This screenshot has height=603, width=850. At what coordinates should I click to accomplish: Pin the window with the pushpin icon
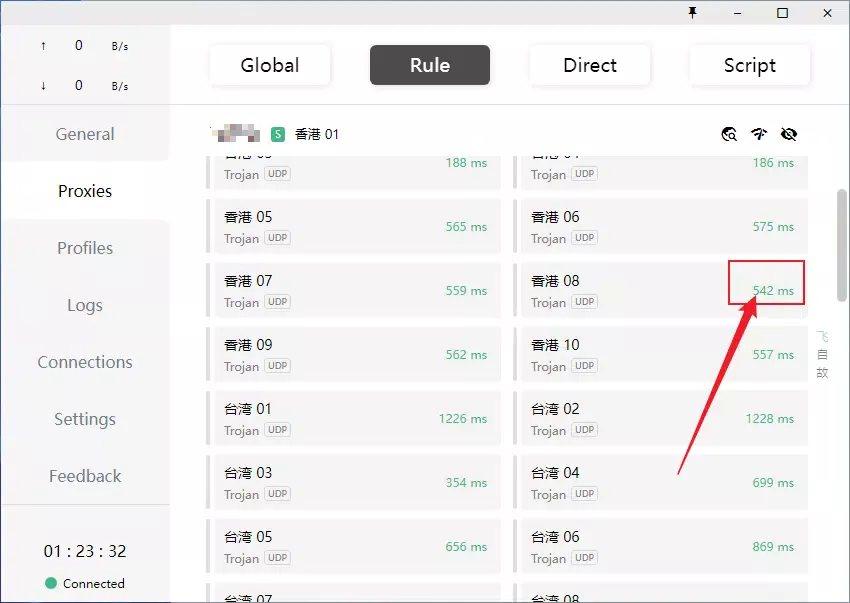tap(692, 12)
